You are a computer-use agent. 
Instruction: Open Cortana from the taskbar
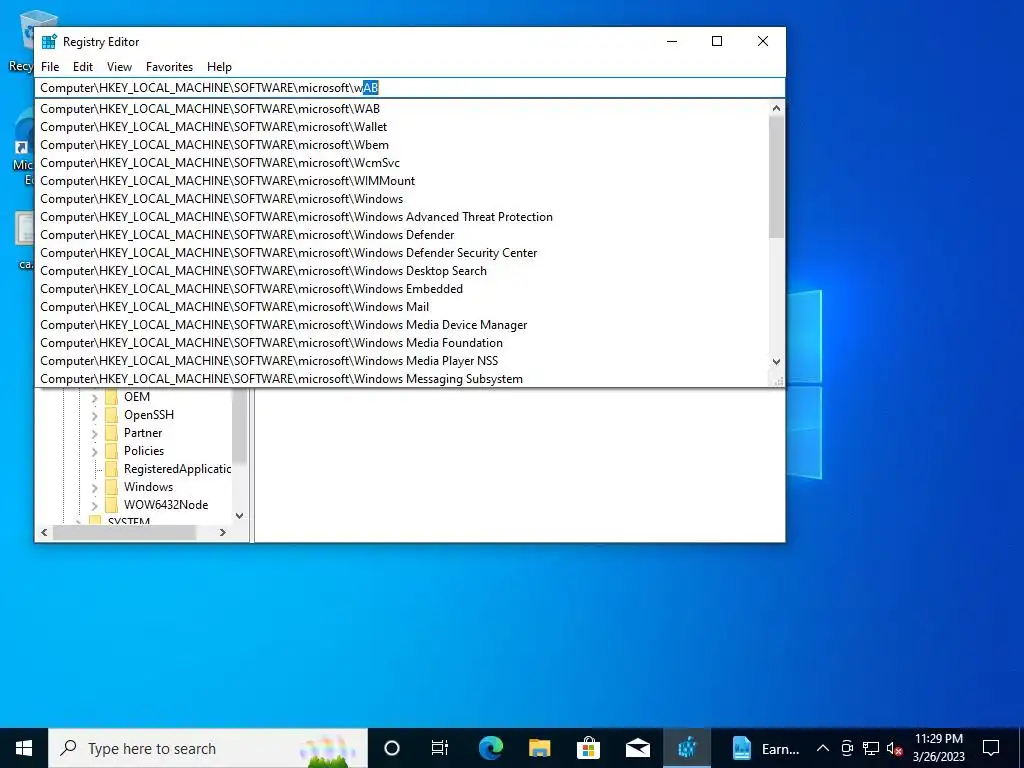pos(392,748)
